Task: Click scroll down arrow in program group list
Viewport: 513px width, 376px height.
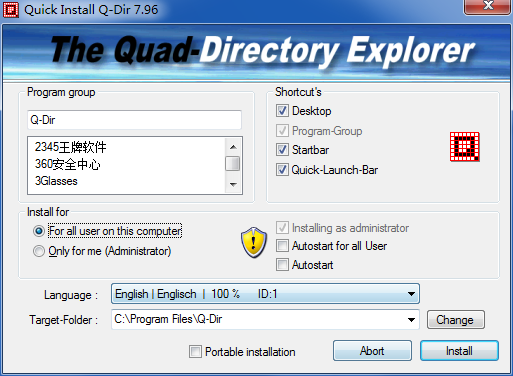Action: coord(233,184)
